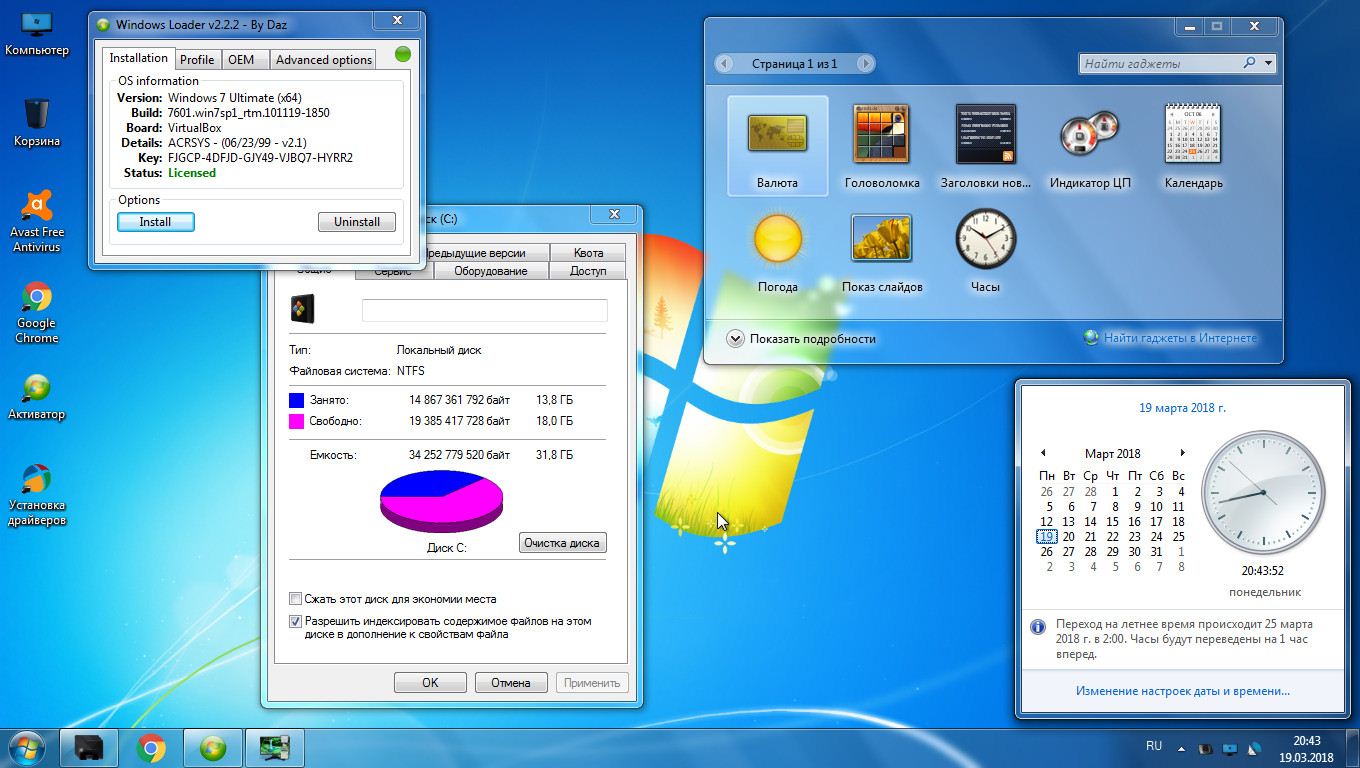This screenshot has width=1360, height=768.
Task: Open the Активатор desktop shortcut
Action: 37,396
